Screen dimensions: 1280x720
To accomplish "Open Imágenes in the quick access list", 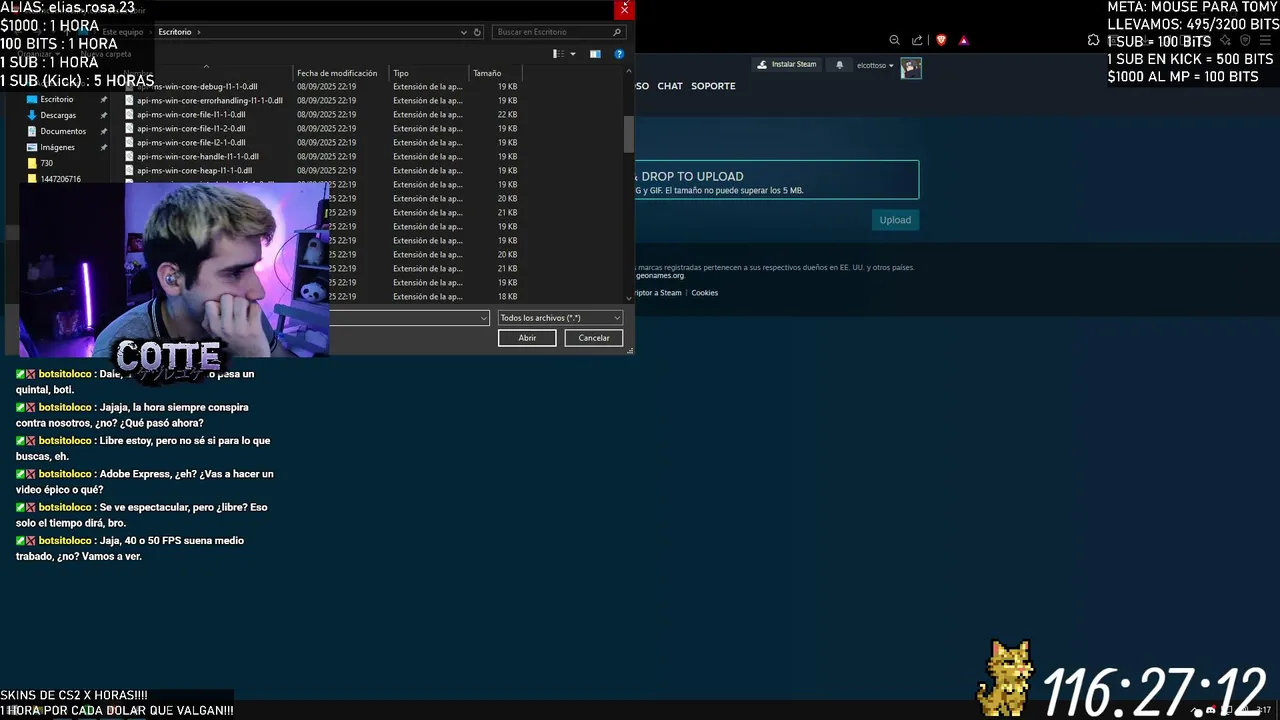I will coord(58,147).
